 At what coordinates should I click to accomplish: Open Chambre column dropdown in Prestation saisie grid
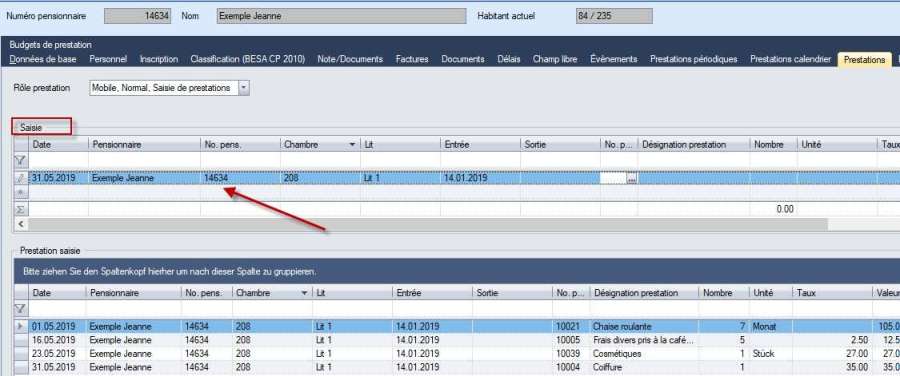[304, 293]
